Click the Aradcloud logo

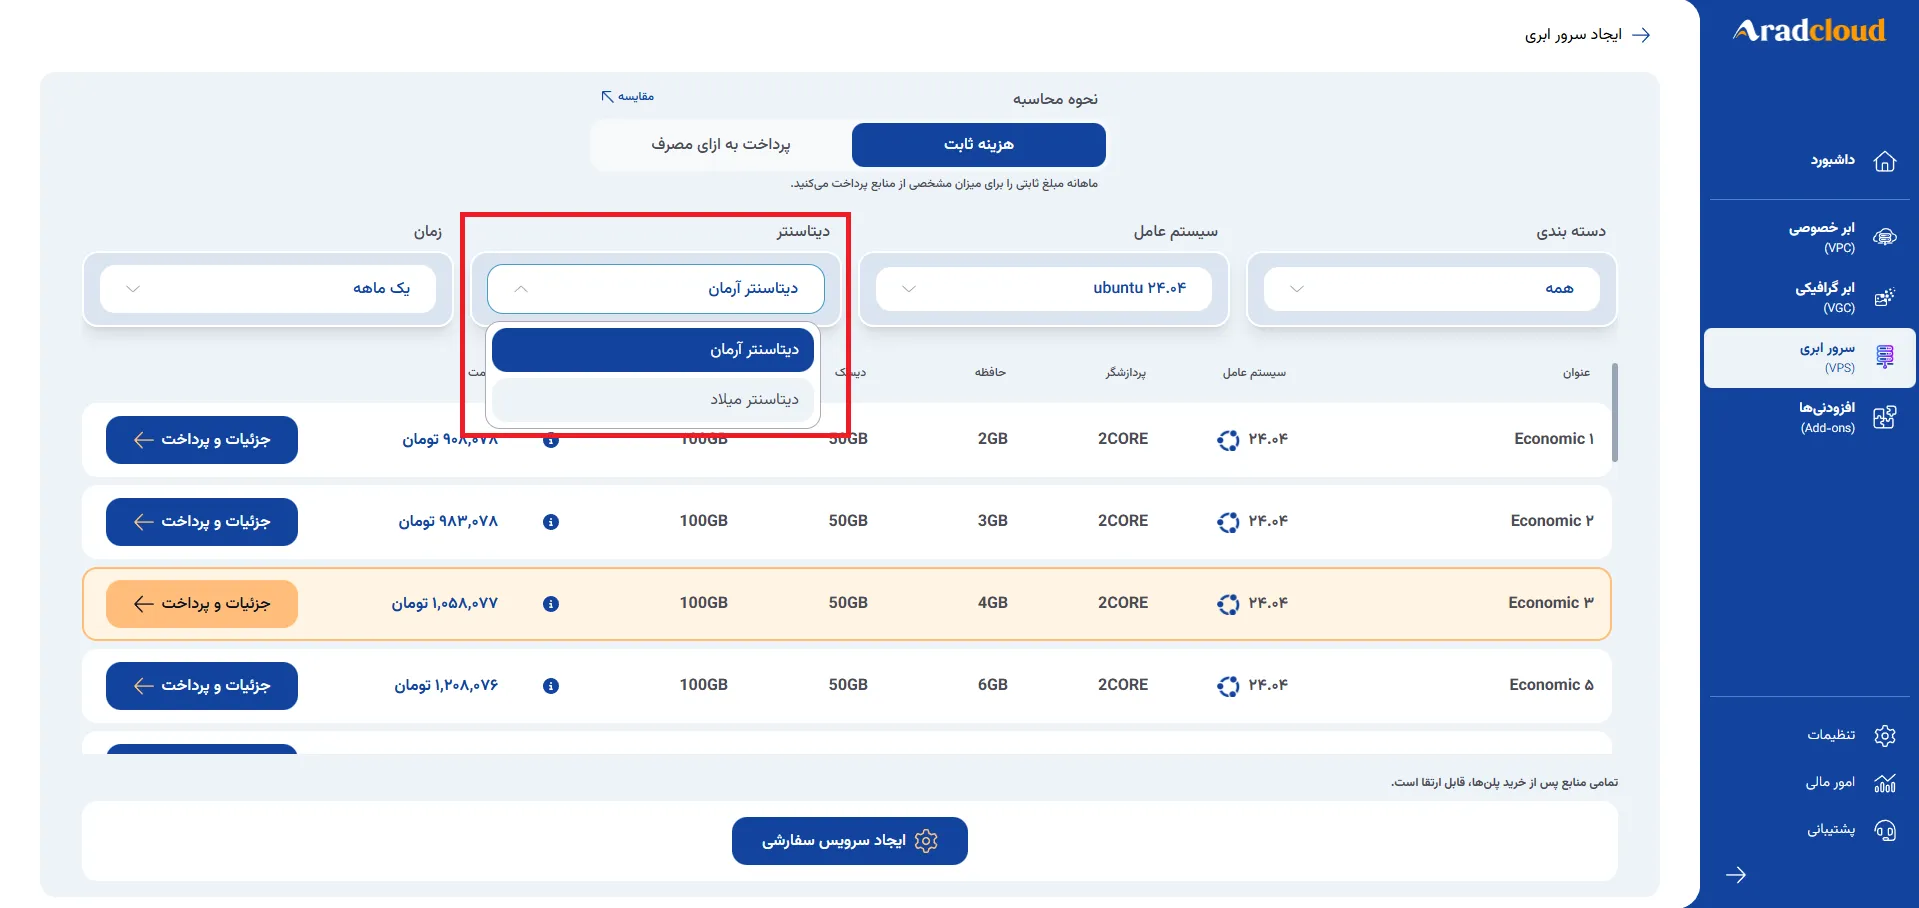[x=1809, y=31]
